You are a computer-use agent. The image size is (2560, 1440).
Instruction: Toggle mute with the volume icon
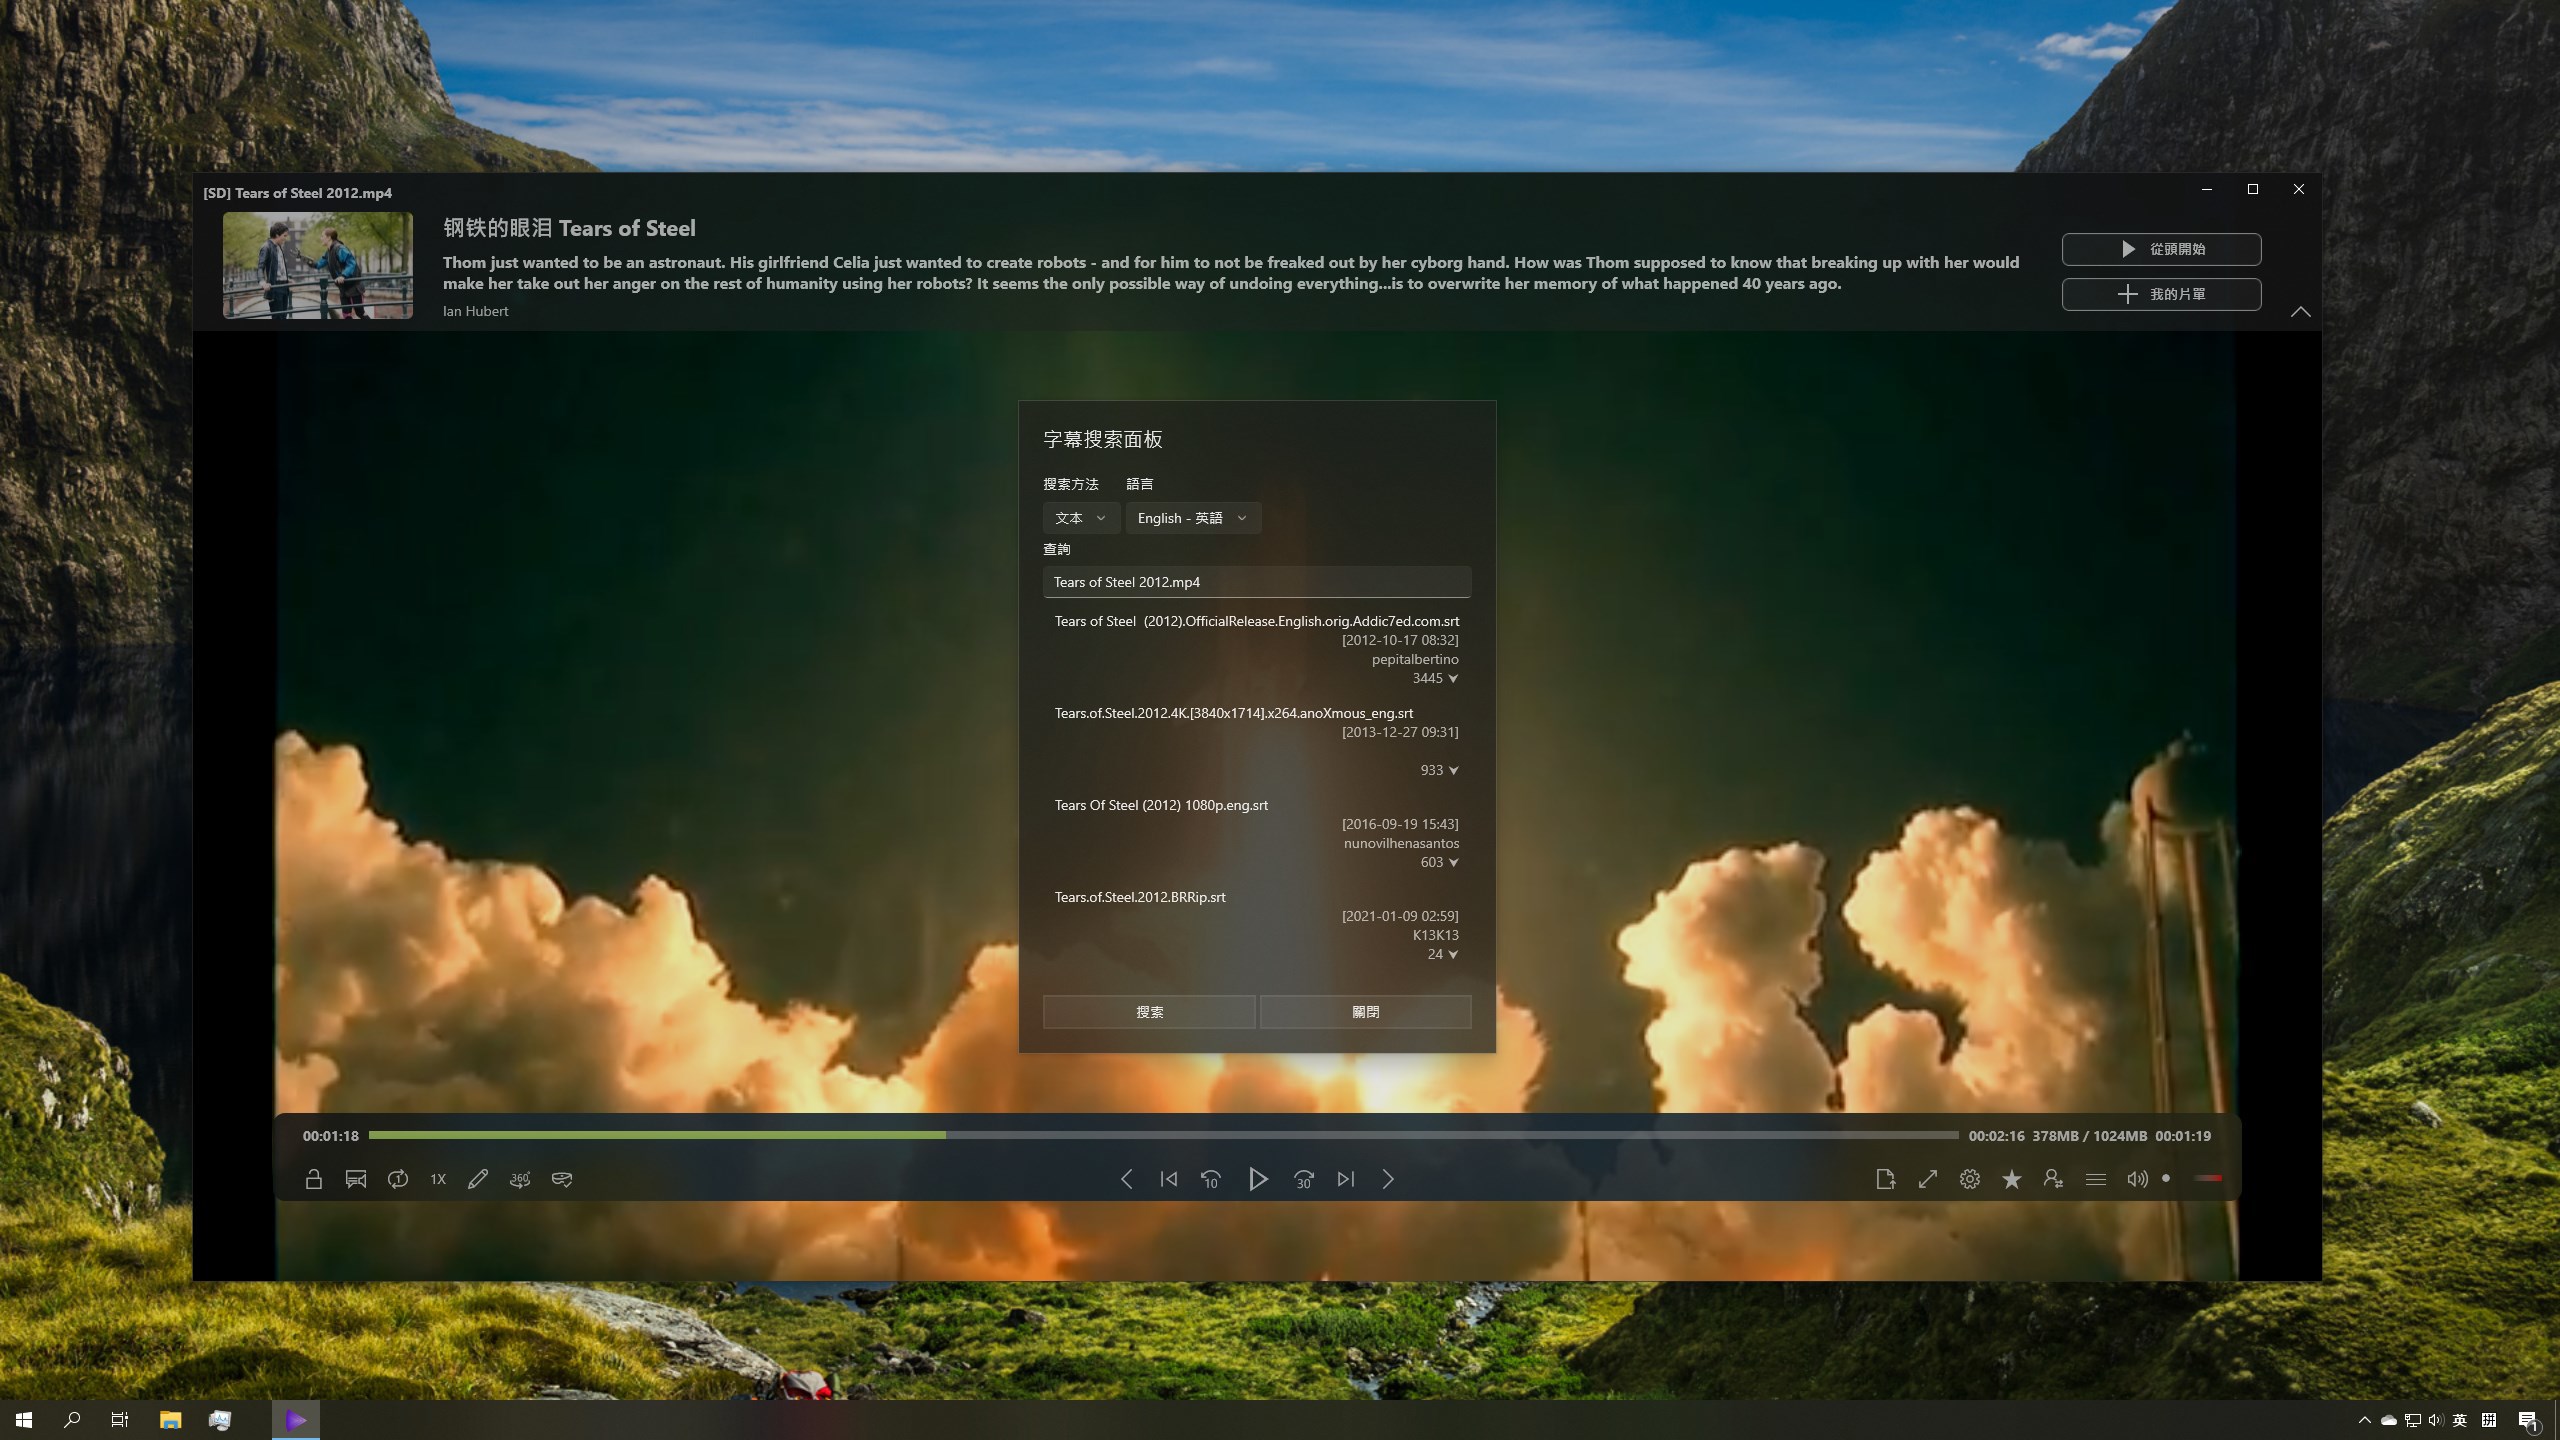(2136, 1179)
